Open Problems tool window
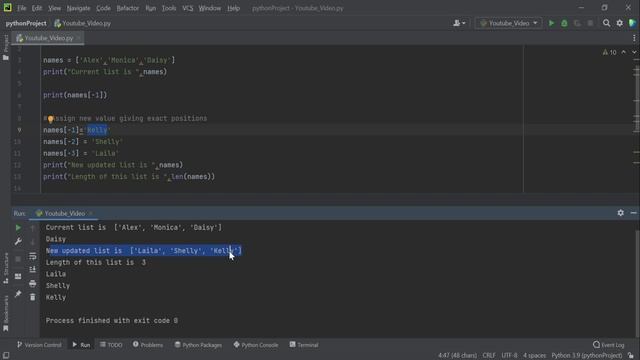Image resolution: width=640 pixels, height=360 pixels. click(148, 345)
